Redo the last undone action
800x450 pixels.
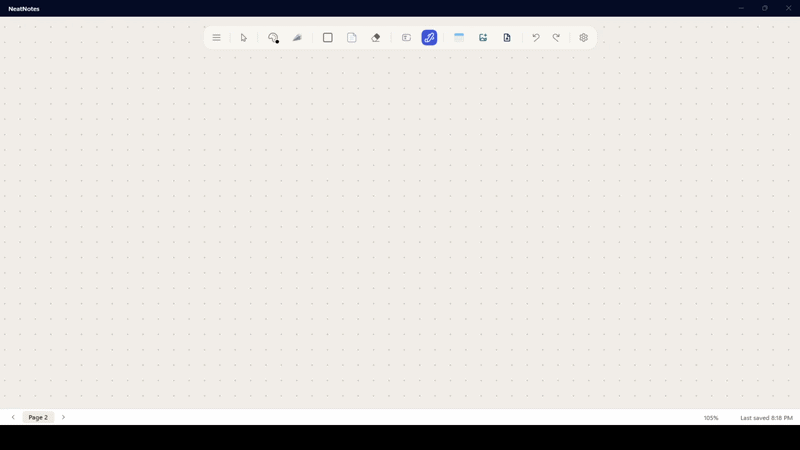pos(557,38)
